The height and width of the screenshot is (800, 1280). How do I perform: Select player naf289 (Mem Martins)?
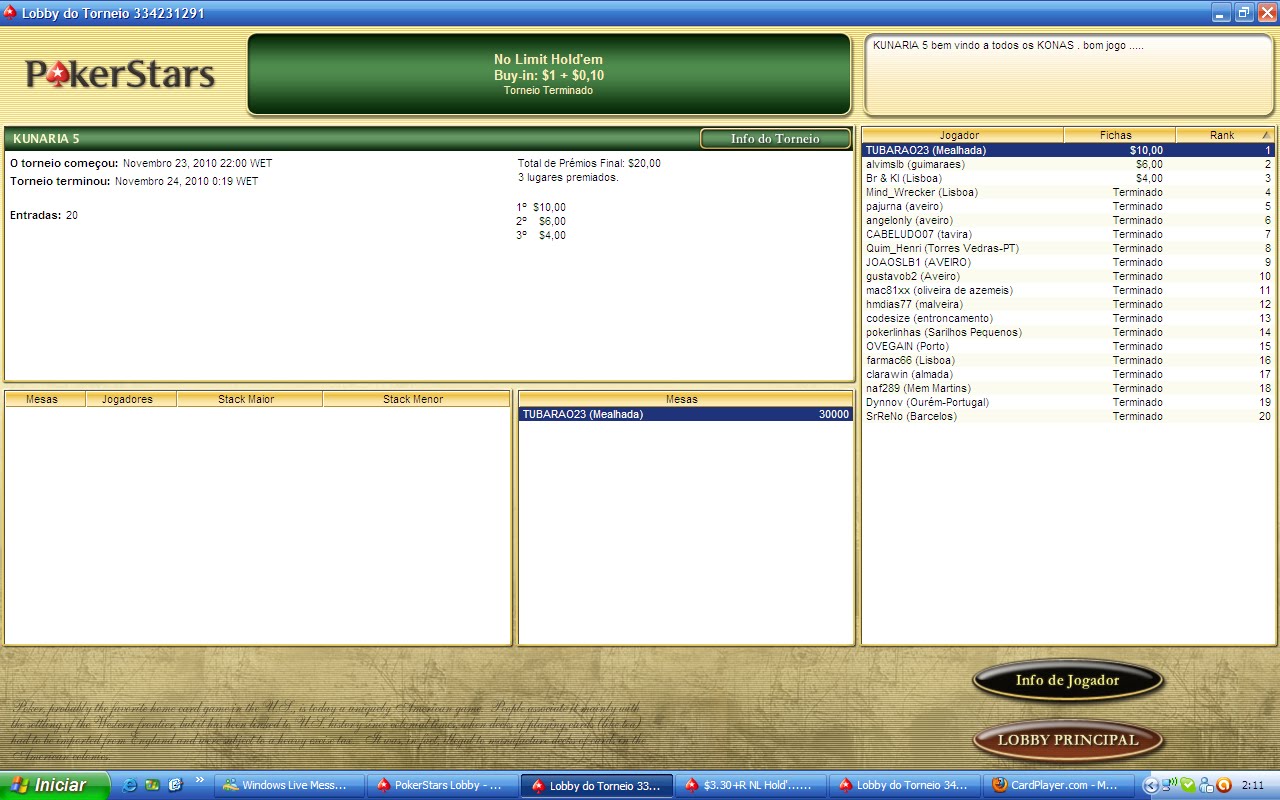tap(1068, 388)
